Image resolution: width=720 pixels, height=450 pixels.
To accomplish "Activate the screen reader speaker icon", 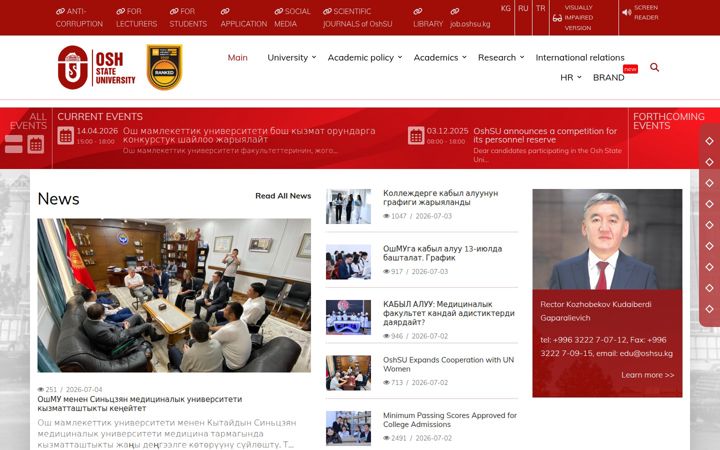I will coord(627,12).
